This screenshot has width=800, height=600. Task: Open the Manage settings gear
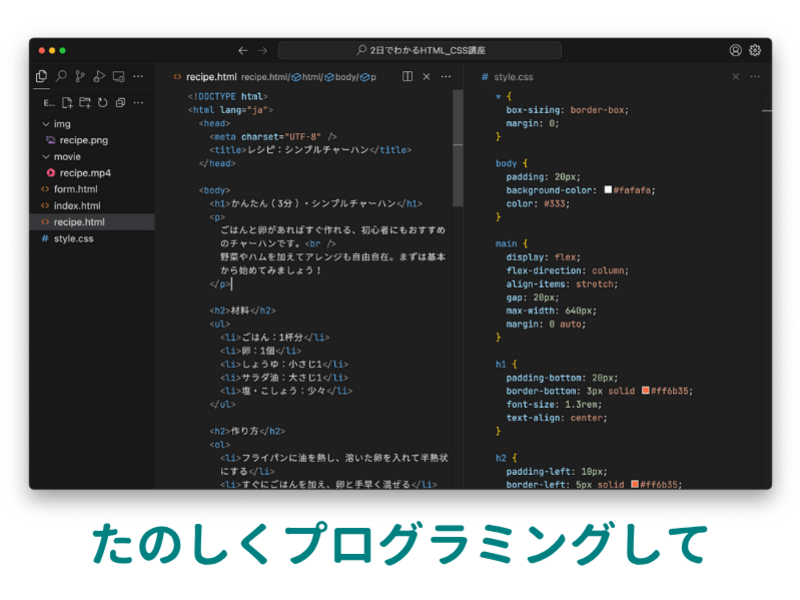[756, 48]
